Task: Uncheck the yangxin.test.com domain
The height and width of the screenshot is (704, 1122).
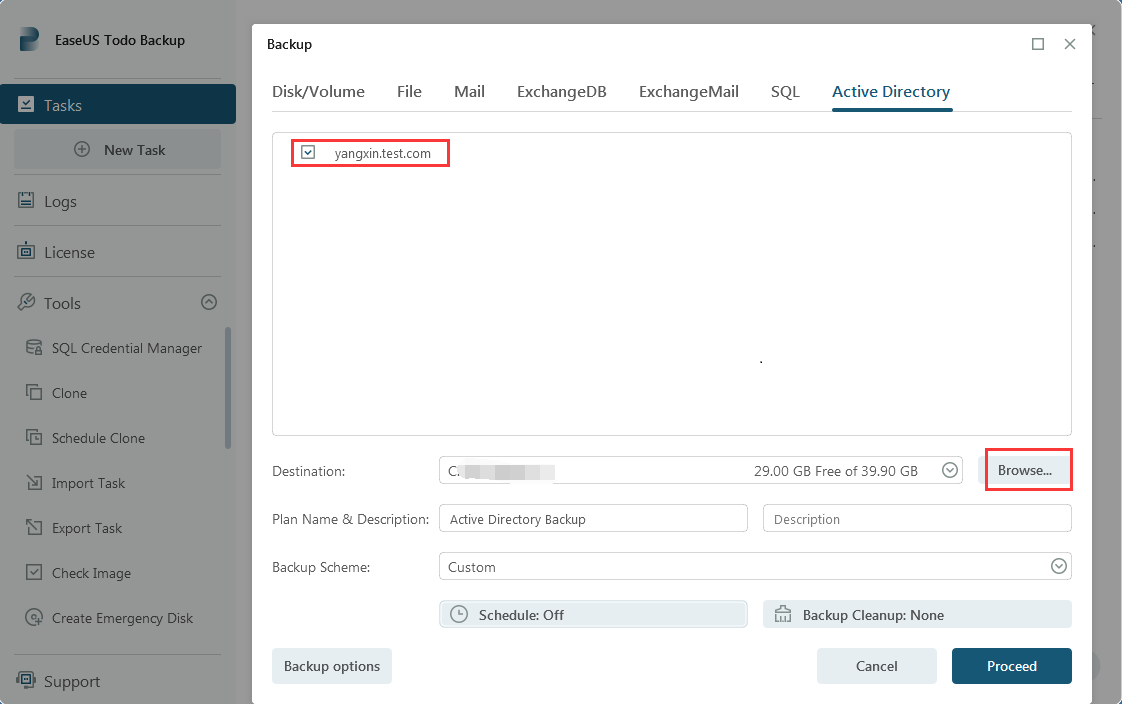Action: tap(307, 152)
